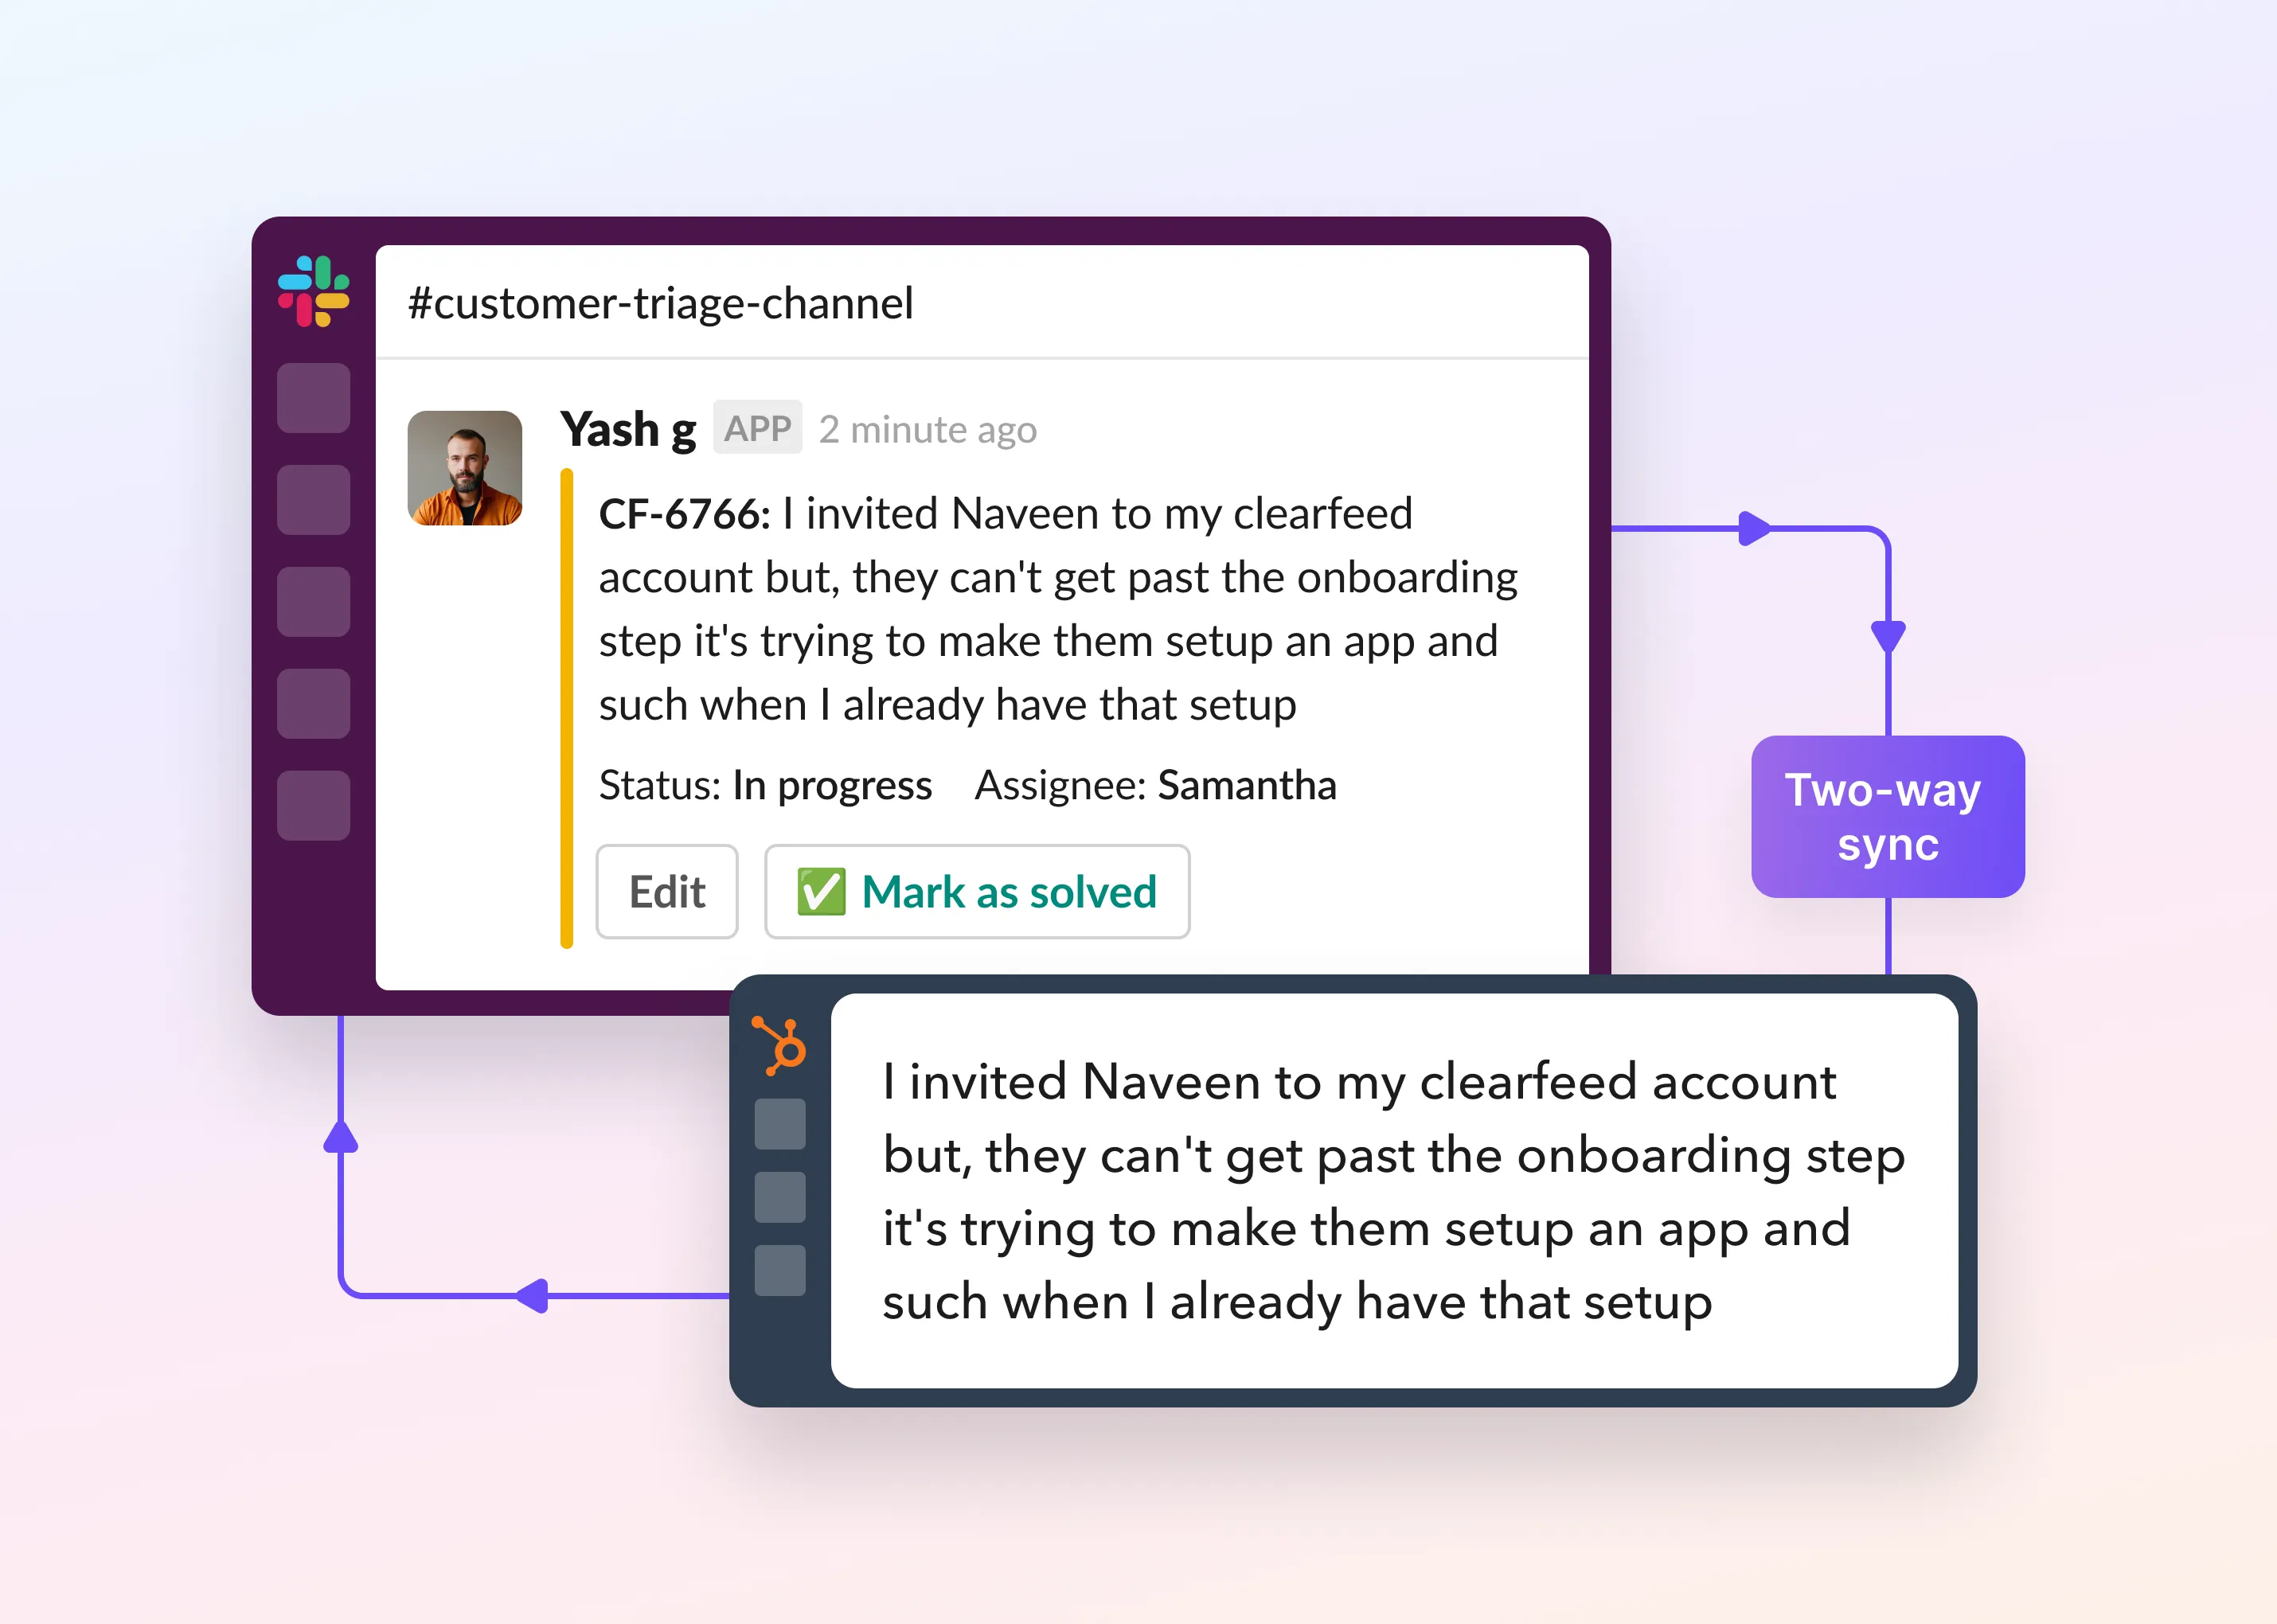Click the Yash g sender name

tap(628, 429)
